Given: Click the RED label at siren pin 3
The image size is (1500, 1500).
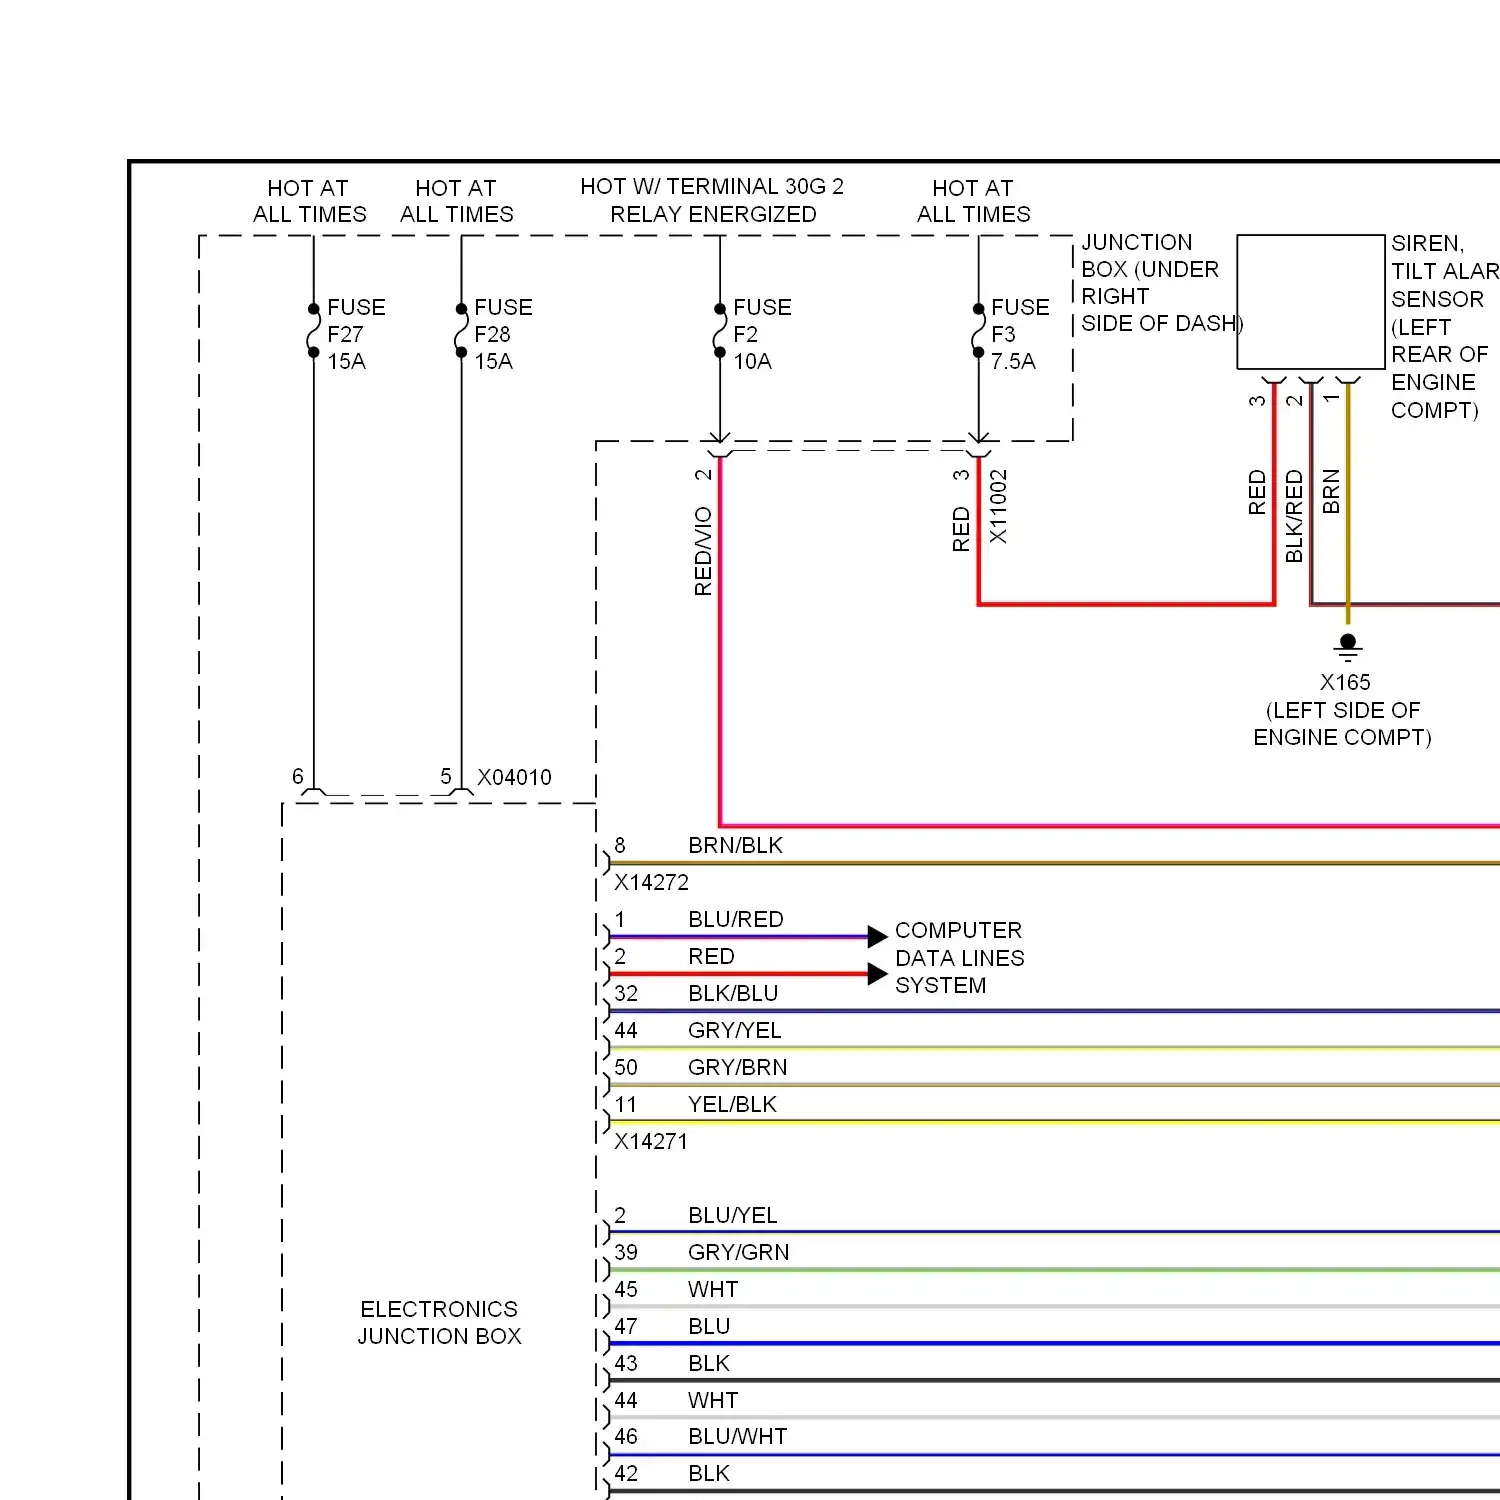Looking at the screenshot, I should coord(1257,493).
